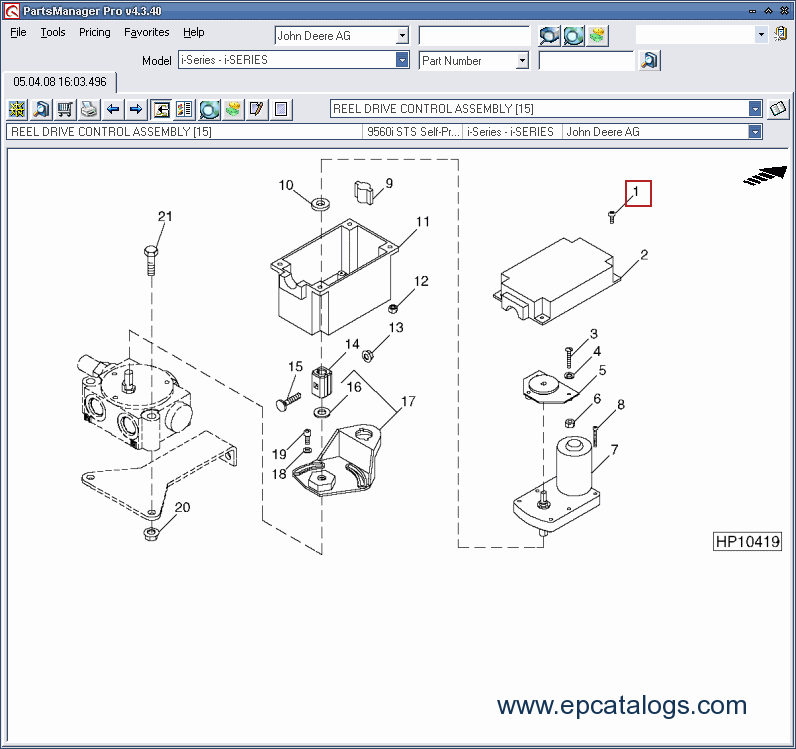Click the round lens search icon in top toolbar

click(574, 36)
